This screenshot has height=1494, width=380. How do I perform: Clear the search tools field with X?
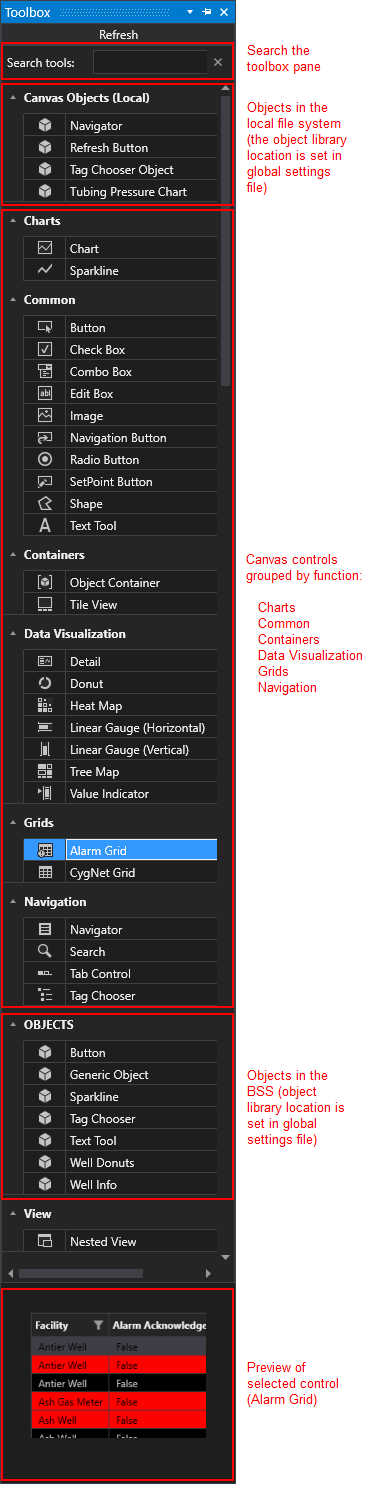(x=218, y=62)
